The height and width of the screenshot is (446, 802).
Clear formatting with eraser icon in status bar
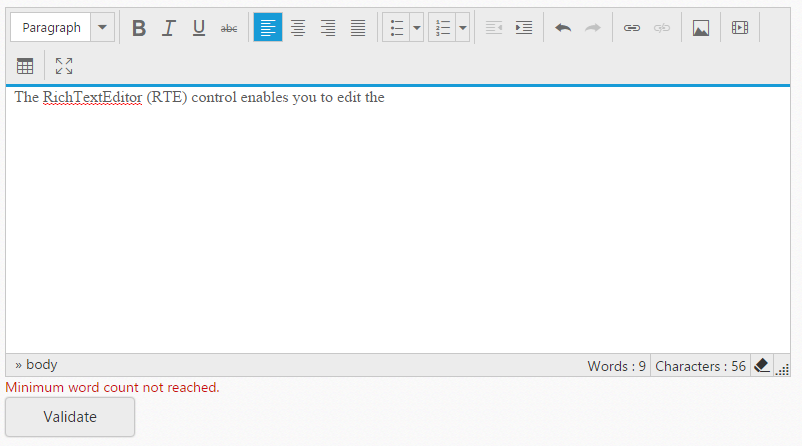[761, 365]
